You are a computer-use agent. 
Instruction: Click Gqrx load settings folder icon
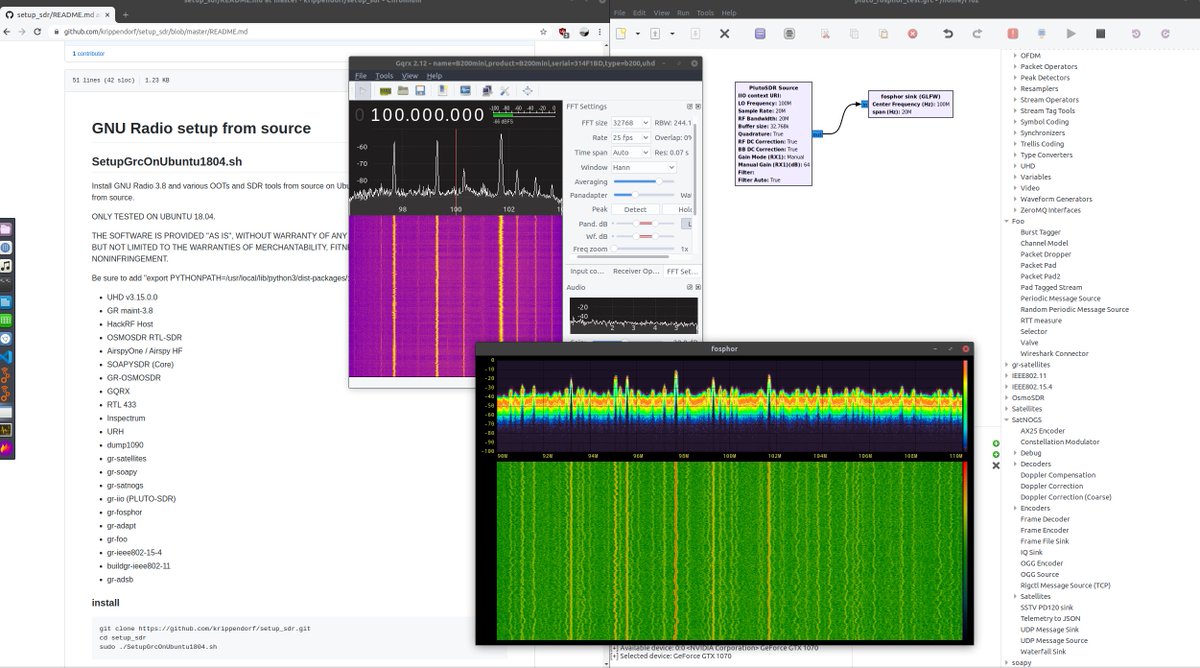[403, 90]
